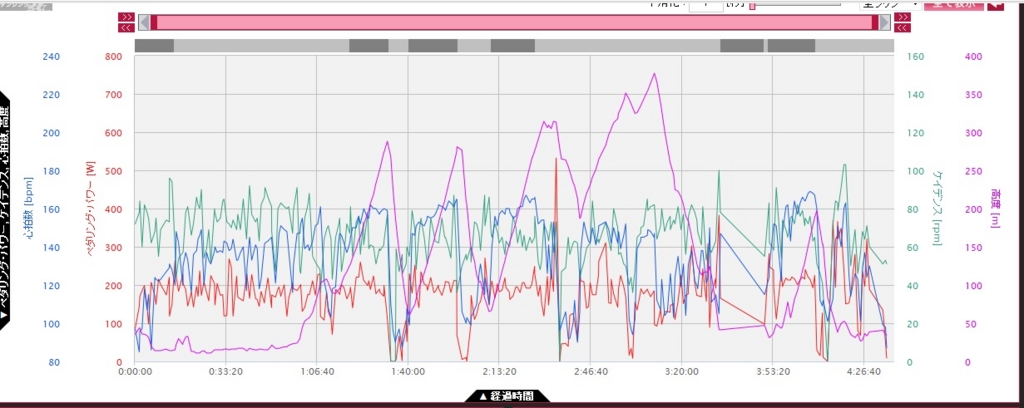
Task: Click the 心拍数 [bpm] axis title
Action: pos(30,208)
